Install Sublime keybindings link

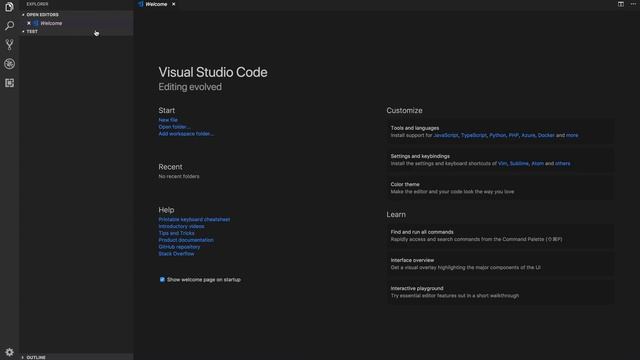519,164
